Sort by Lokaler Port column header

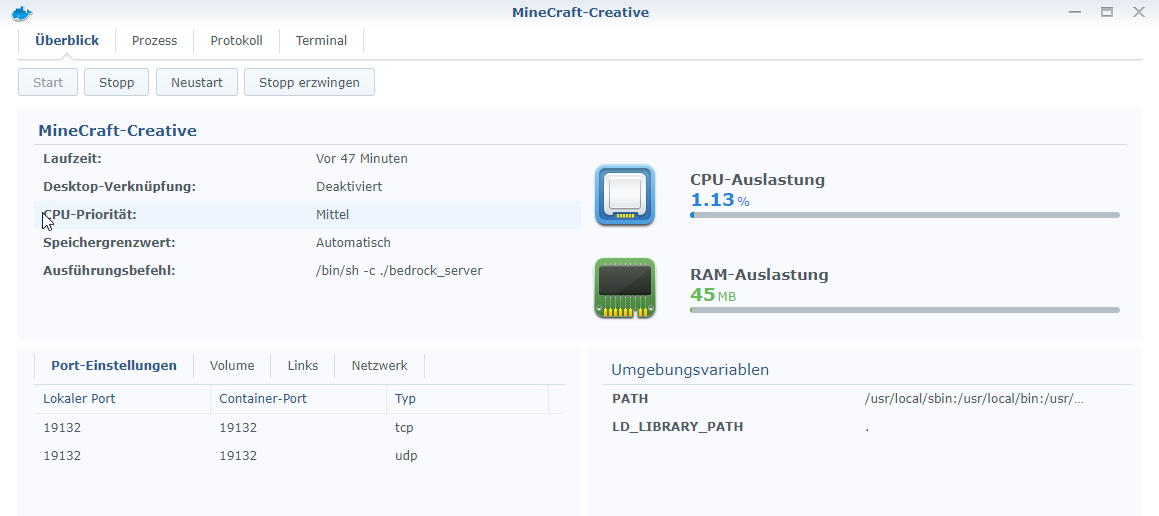click(x=122, y=399)
